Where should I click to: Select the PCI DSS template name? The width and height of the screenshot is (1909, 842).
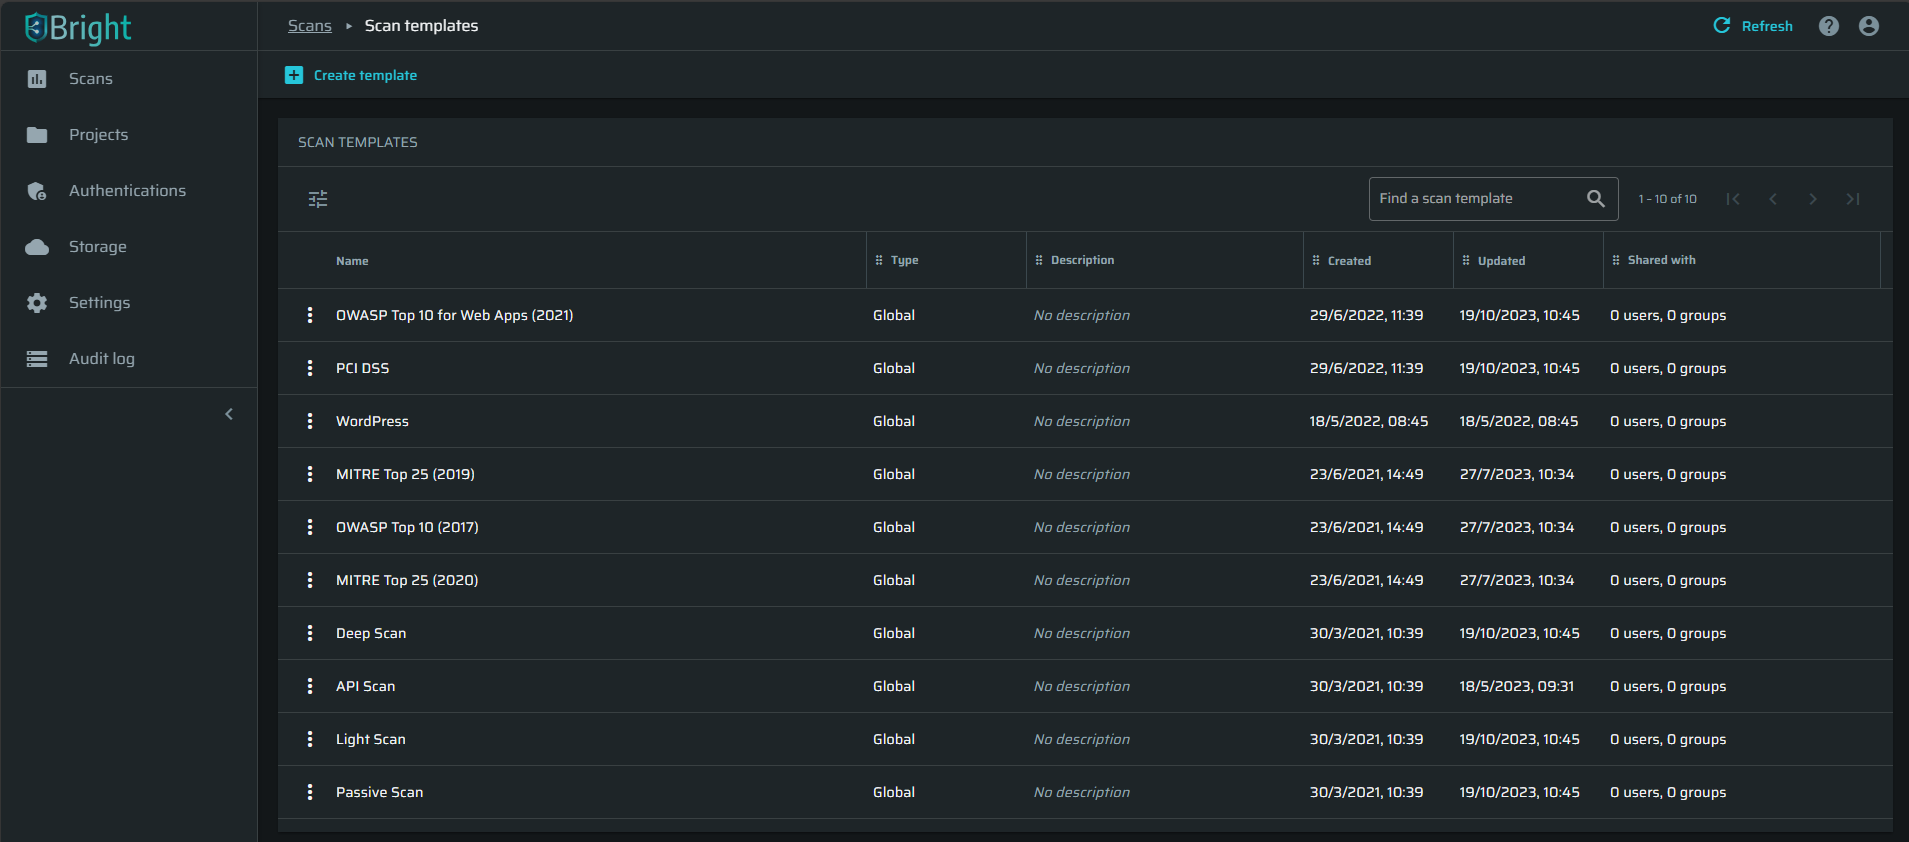point(362,368)
